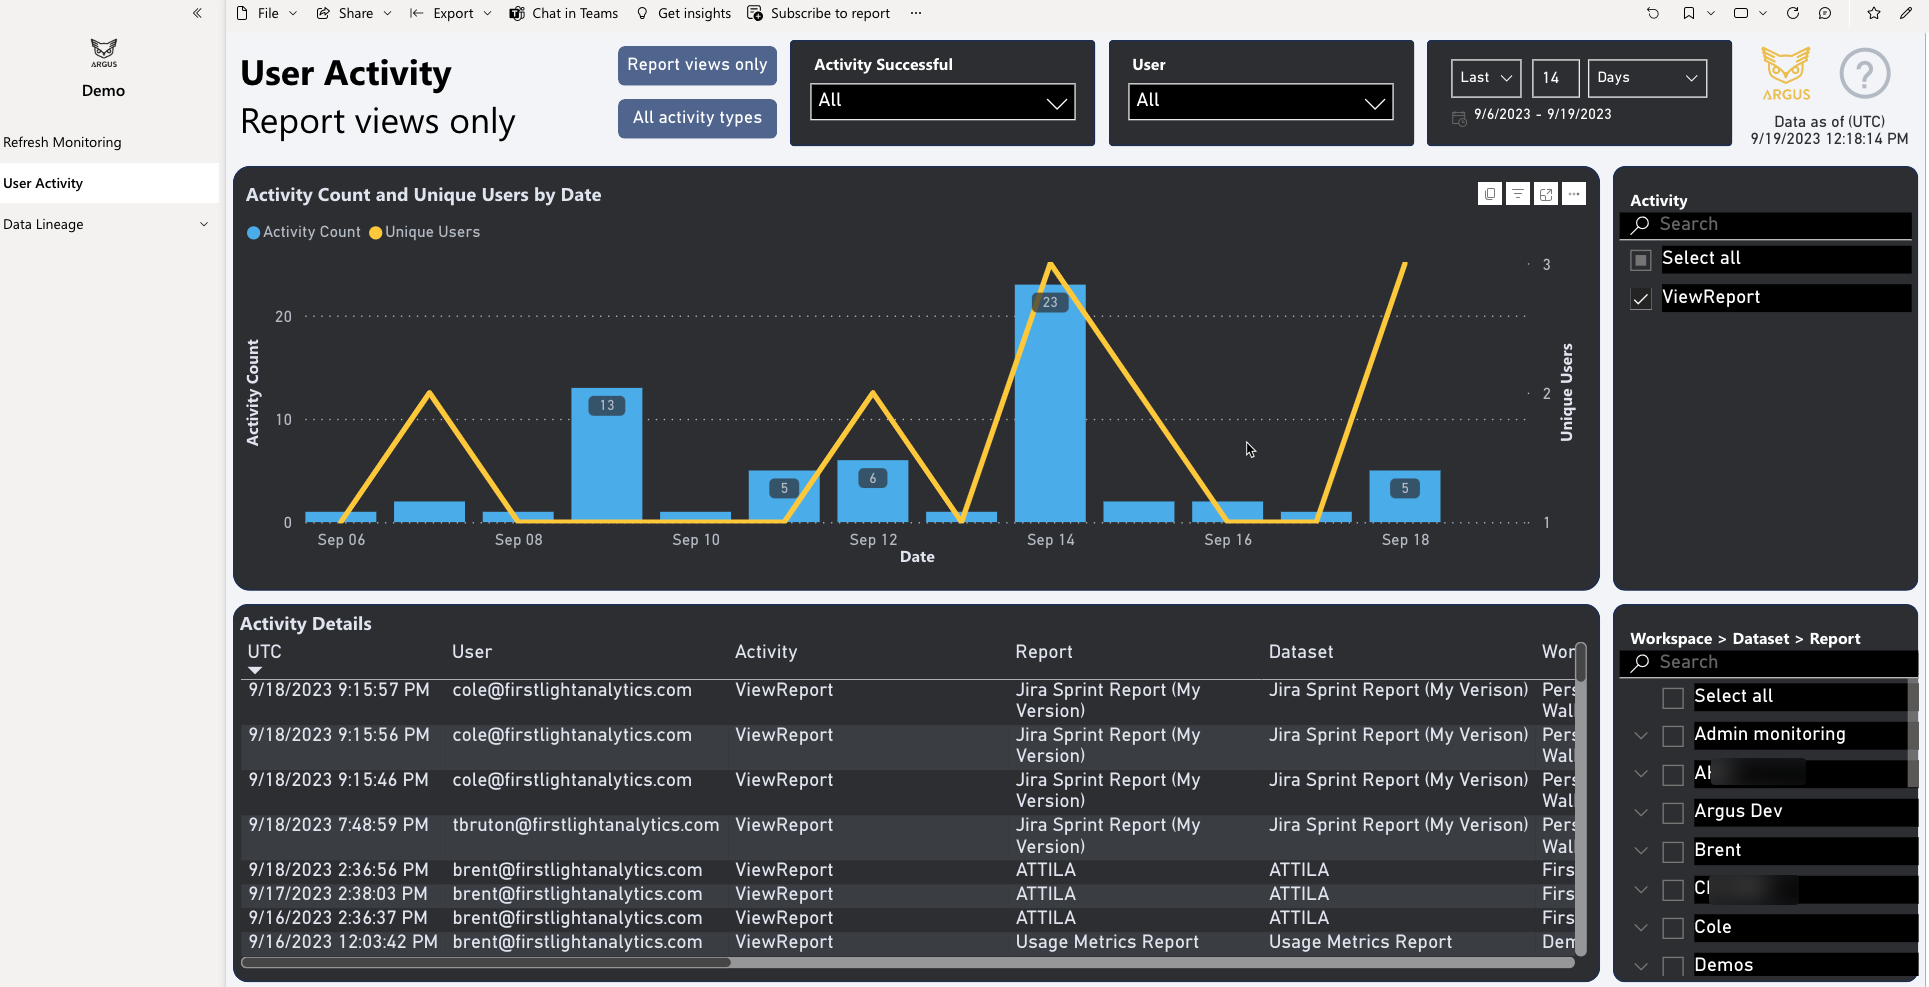
Task: Uncheck ViewReport in the Activity filter
Action: point(1640,297)
